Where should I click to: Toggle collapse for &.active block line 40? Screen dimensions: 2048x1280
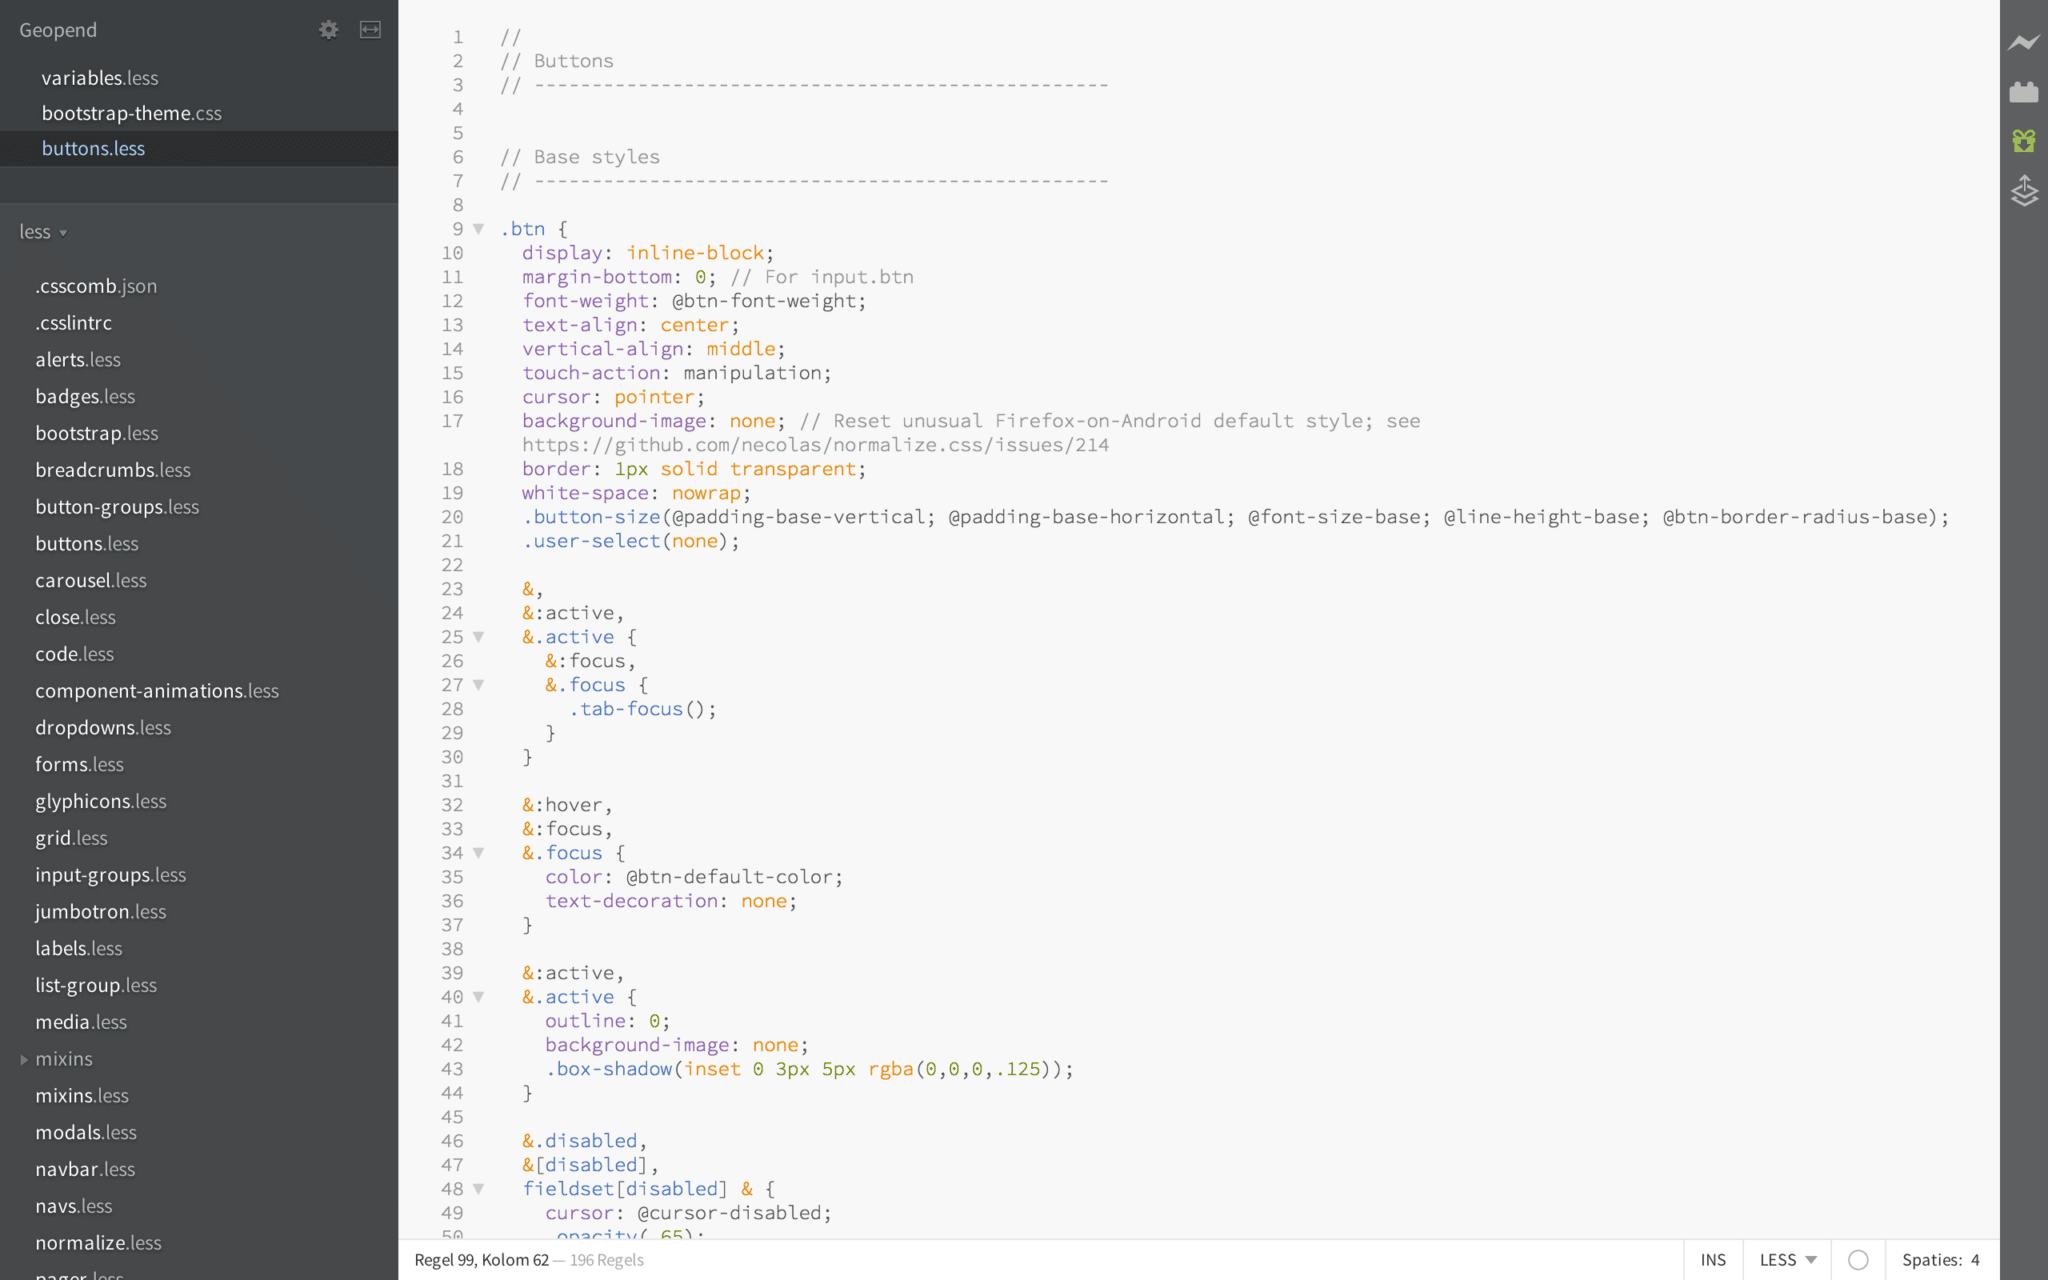[478, 995]
